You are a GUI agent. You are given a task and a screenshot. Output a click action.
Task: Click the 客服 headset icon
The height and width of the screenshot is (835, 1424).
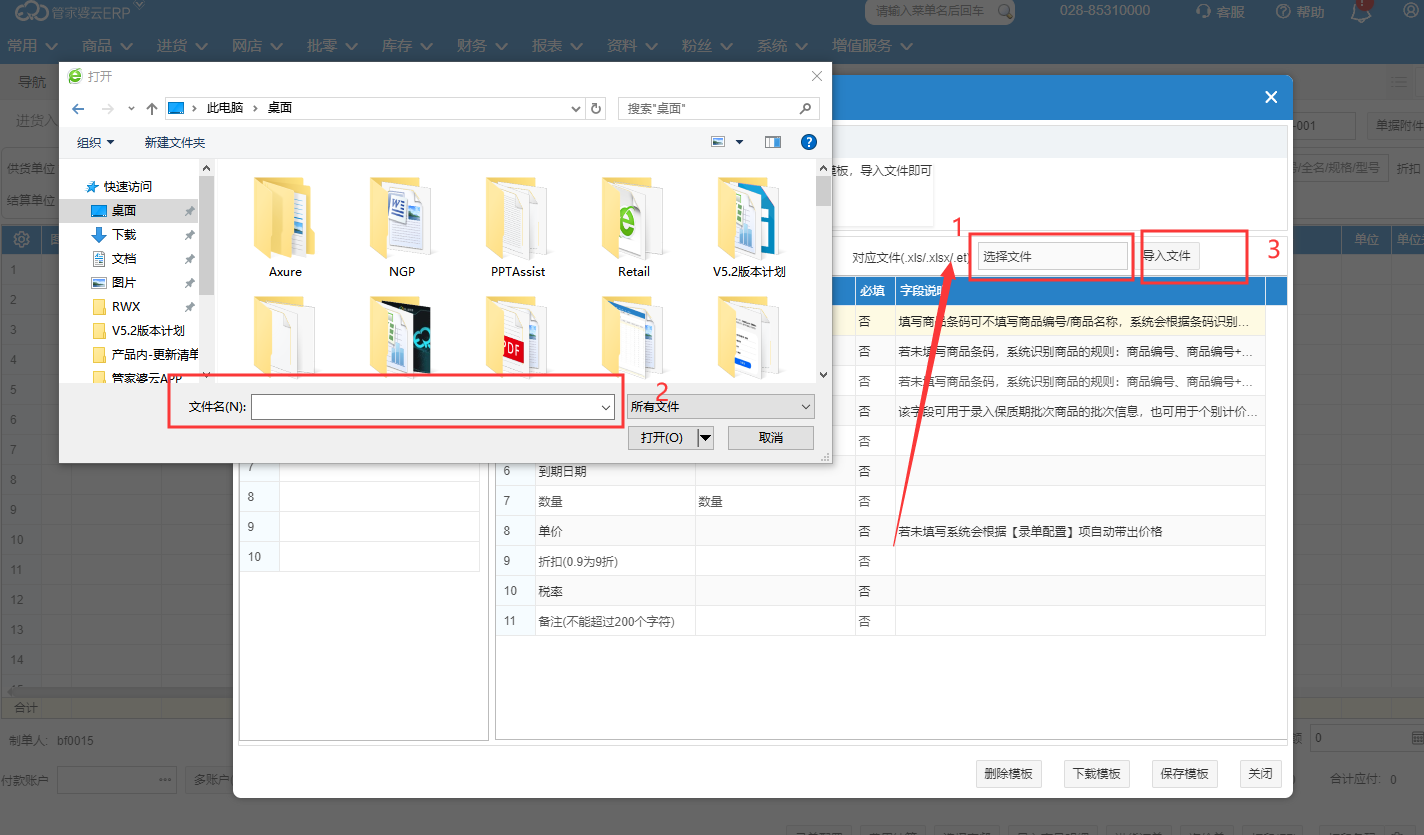click(x=1204, y=12)
